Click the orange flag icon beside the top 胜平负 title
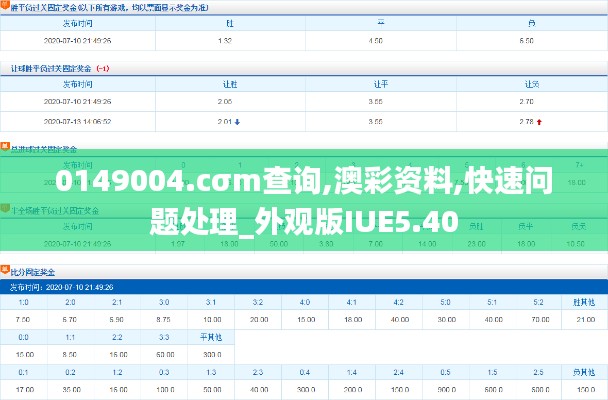 point(5,5)
